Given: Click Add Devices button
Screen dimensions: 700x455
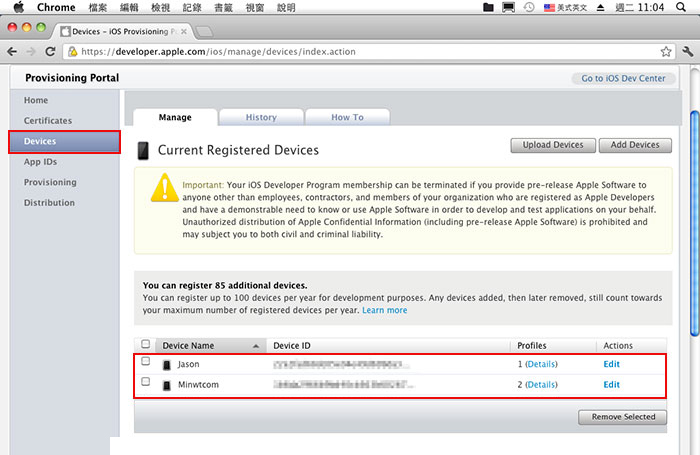Looking at the screenshot, I should (x=635, y=145).
